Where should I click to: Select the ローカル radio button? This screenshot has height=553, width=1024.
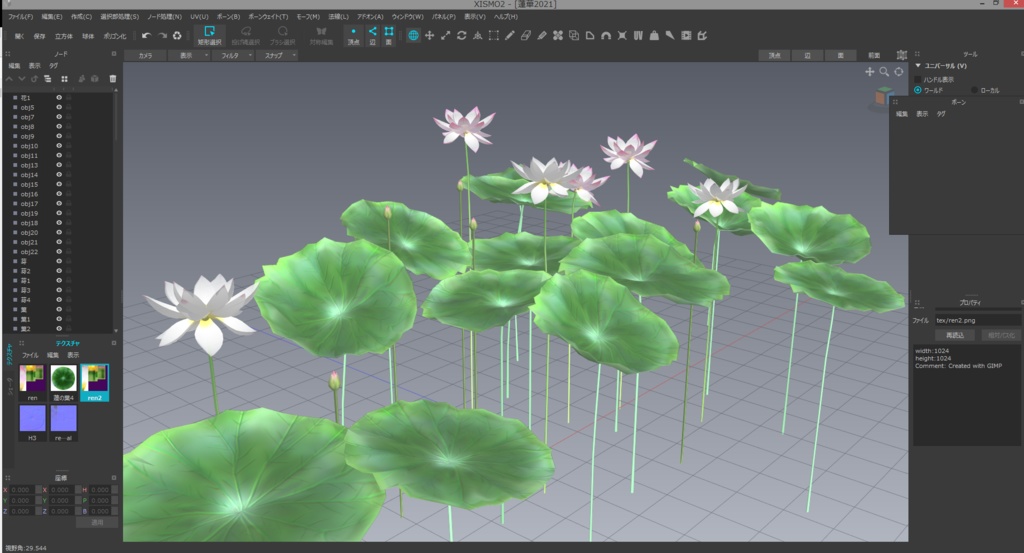(974, 90)
